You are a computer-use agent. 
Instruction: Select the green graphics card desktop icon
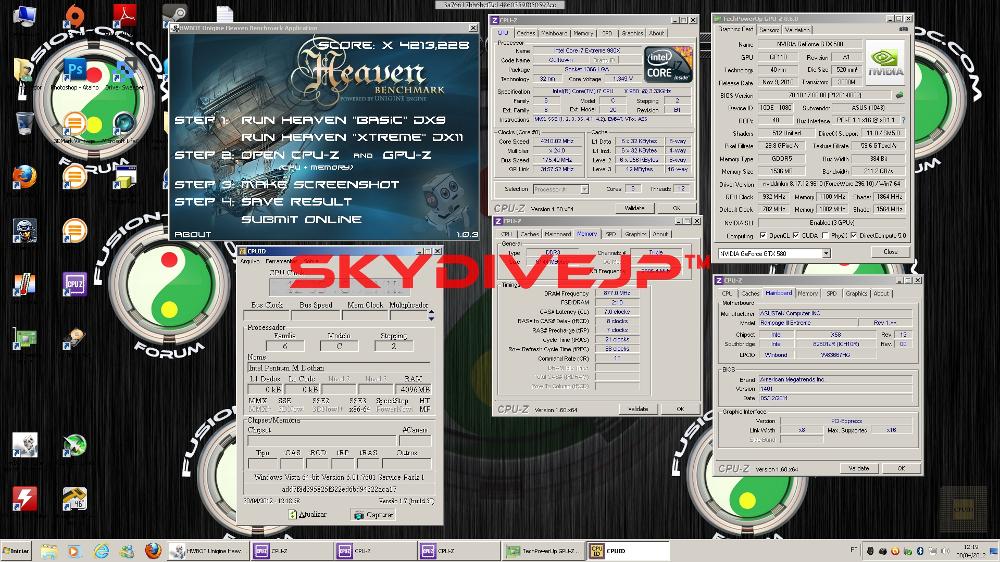pos(24,338)
